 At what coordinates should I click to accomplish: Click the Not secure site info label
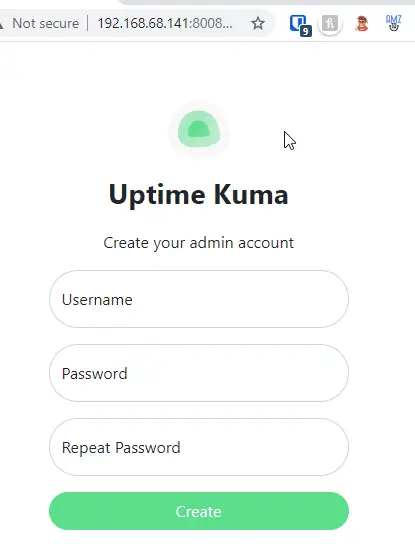[x=45, y=24]
